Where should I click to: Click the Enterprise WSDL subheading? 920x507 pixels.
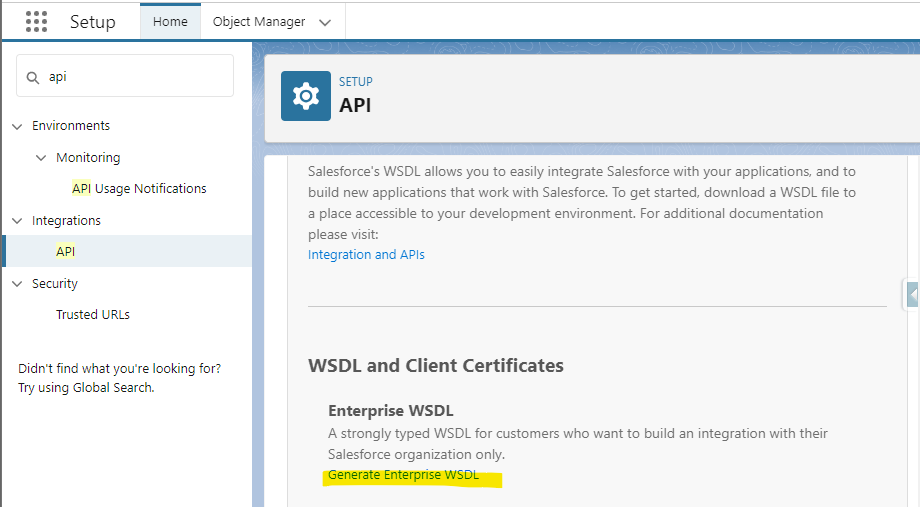391,411
